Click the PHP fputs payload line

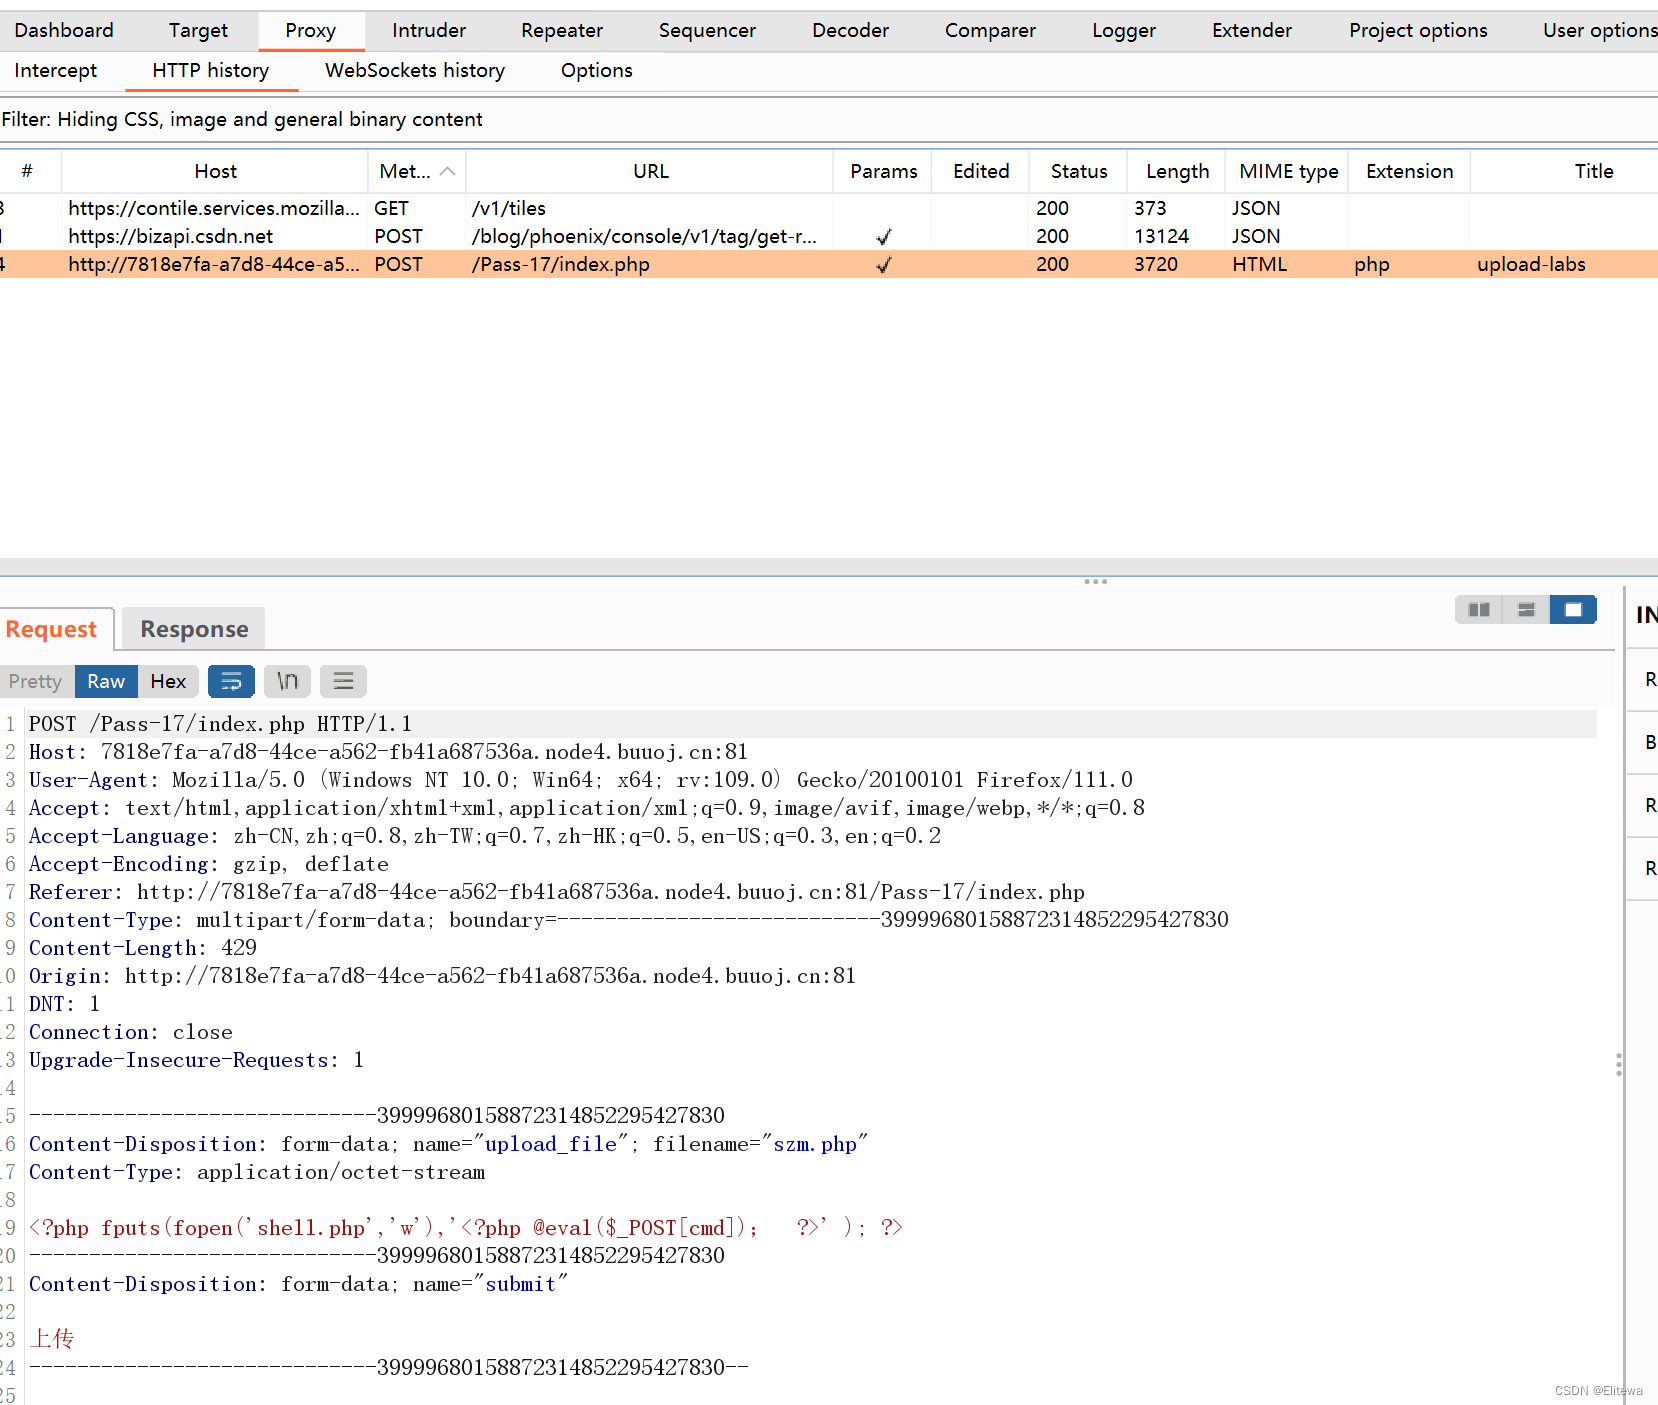click(x=465, y=1228)
